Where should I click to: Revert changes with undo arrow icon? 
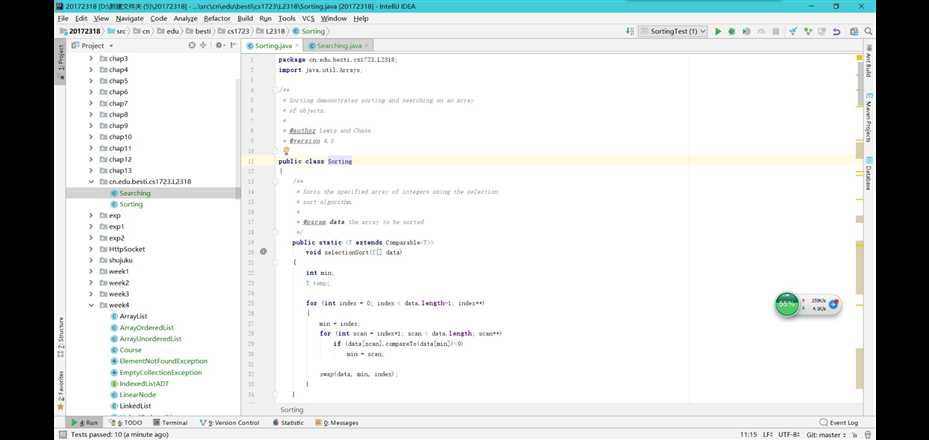(837, 31)
